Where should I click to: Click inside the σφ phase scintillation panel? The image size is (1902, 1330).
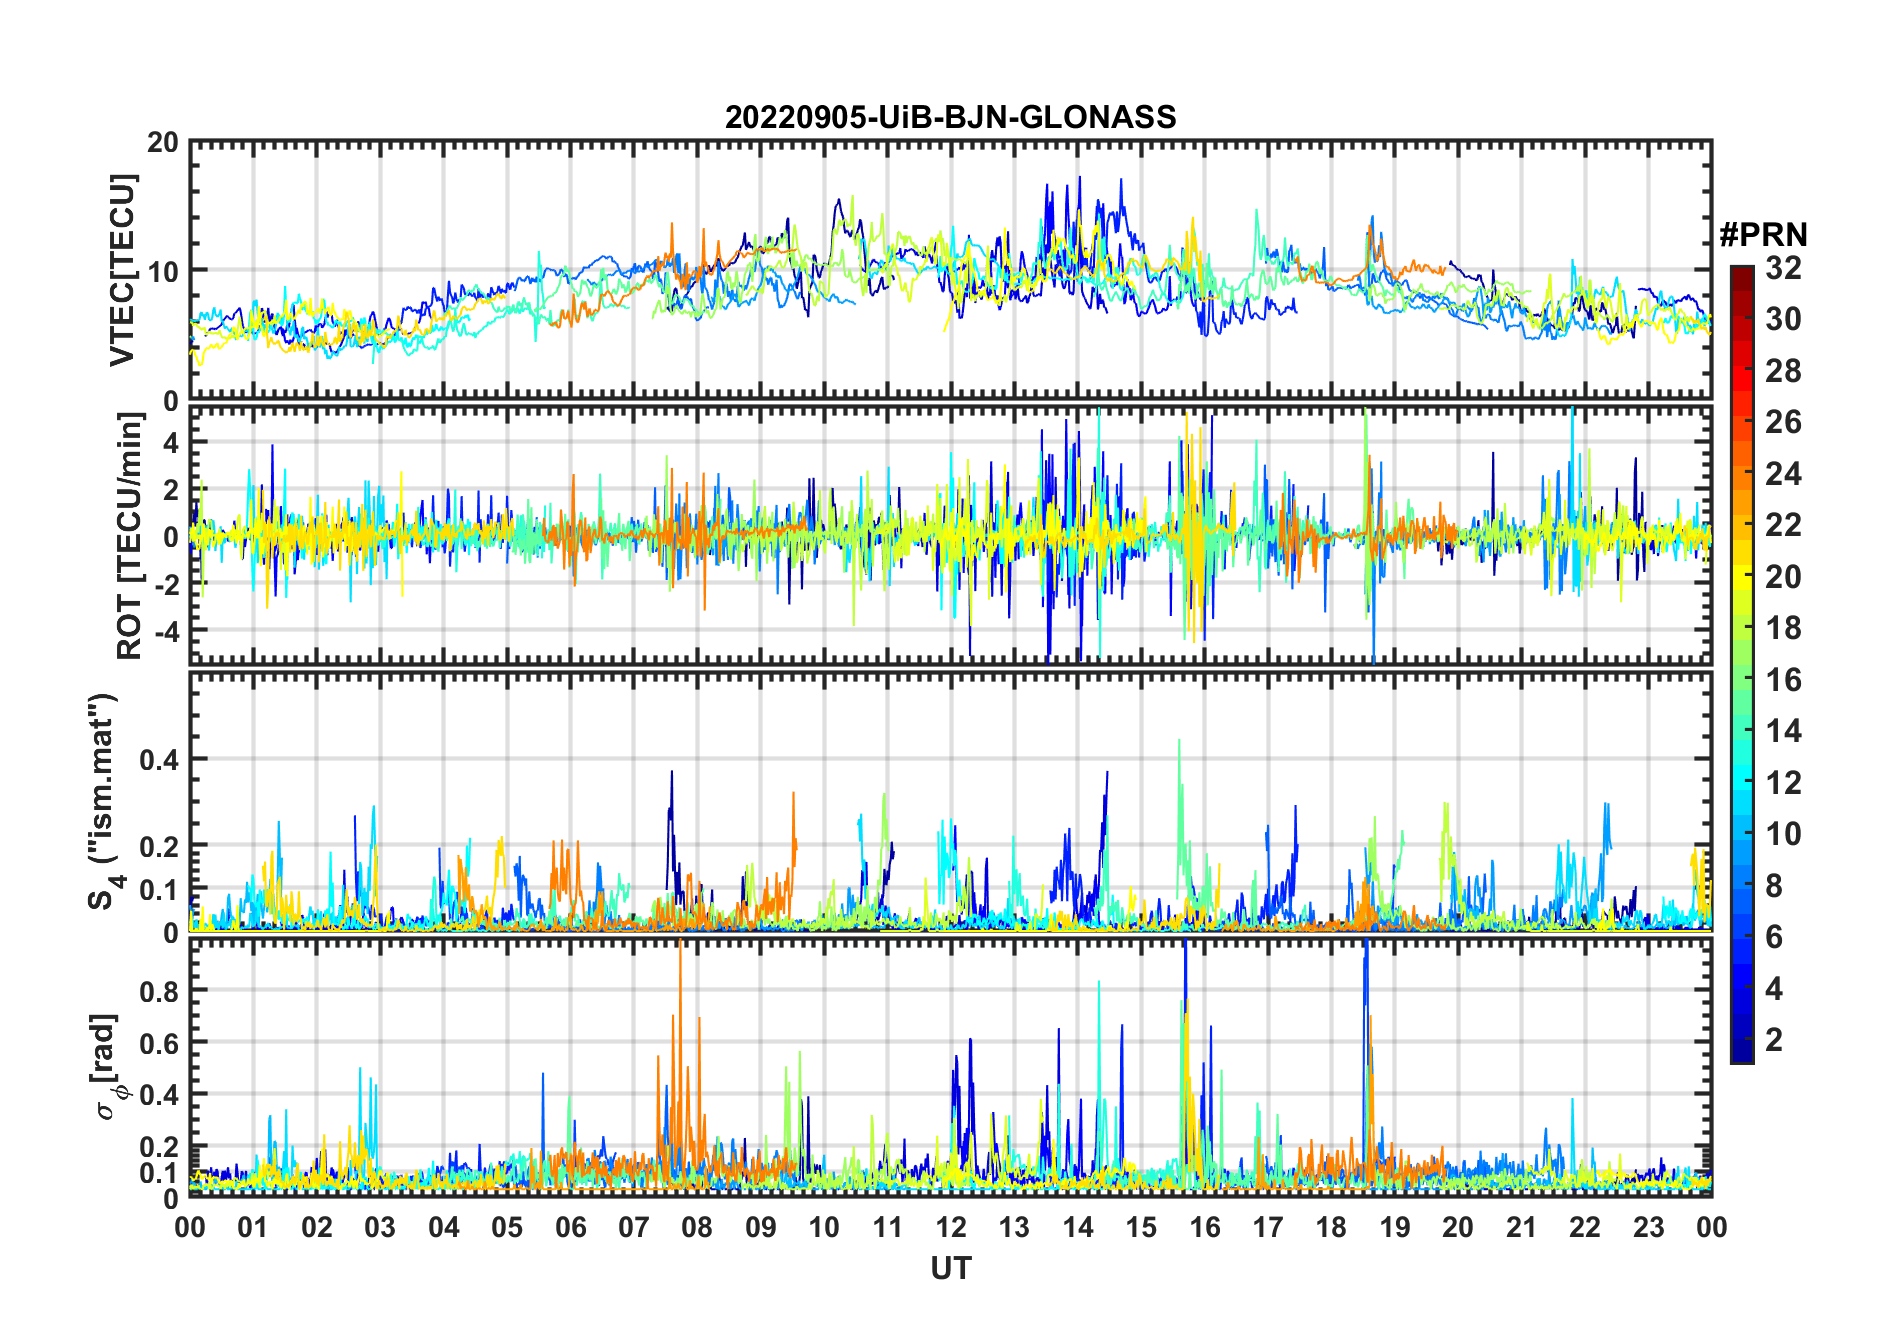(x=951, y=1067)
